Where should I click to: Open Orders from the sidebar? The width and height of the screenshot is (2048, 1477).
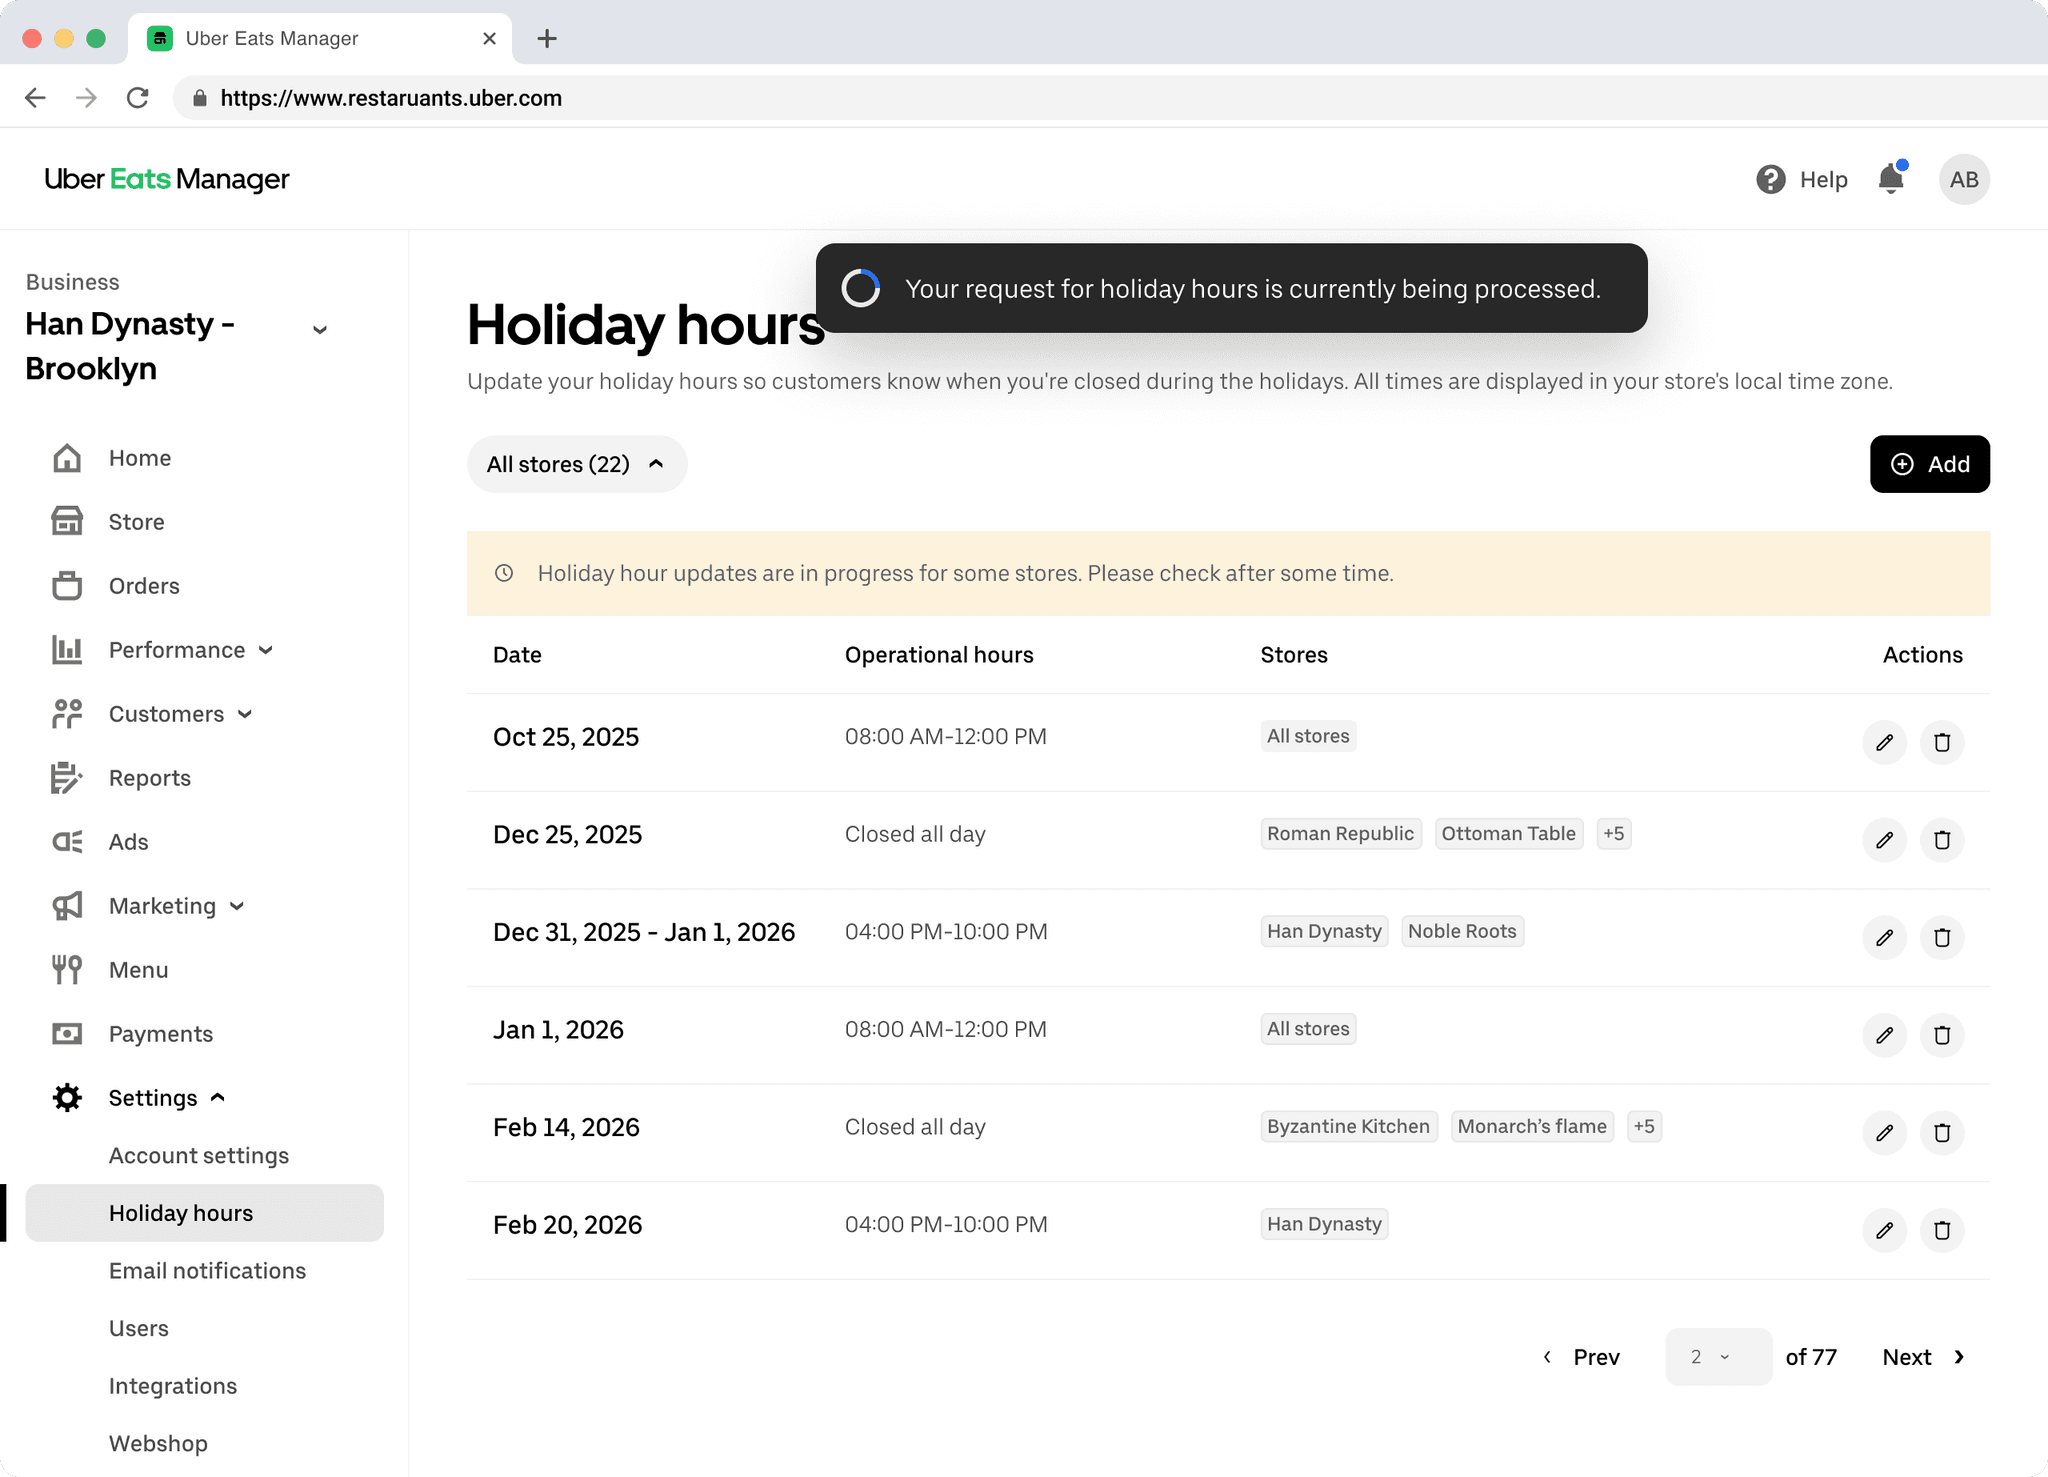pyautogui.click(x=144, y=586)
